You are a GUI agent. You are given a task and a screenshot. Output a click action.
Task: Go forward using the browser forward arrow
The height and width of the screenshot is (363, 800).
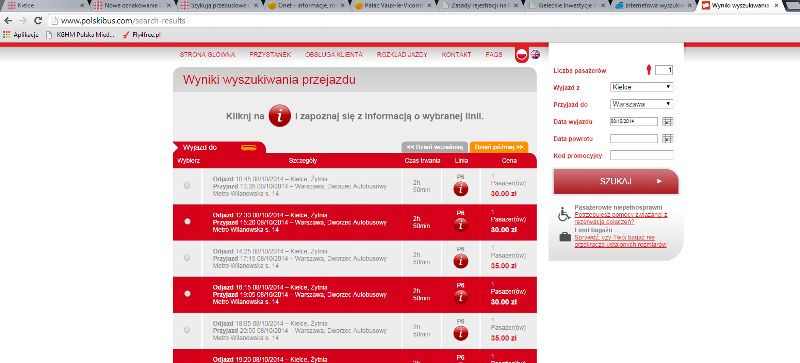click(23, 21)
